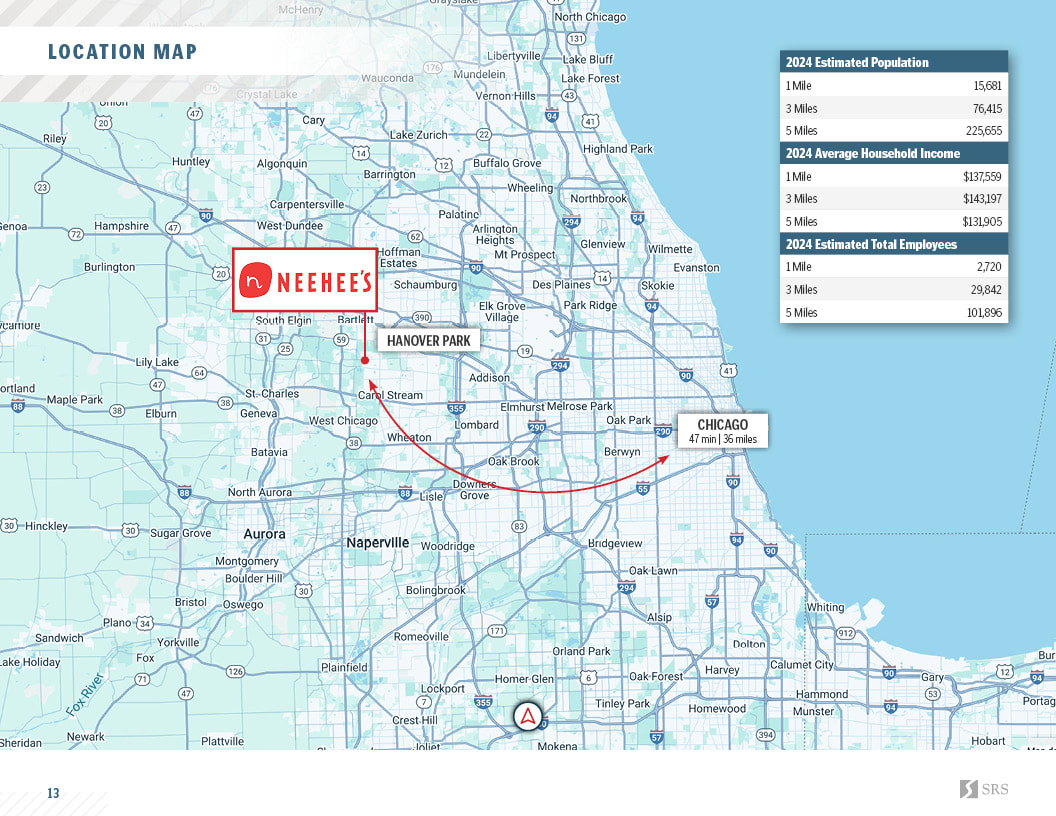1056x816 pixels.
Task: Click the Bolingbrook city label
Action: 436,590
